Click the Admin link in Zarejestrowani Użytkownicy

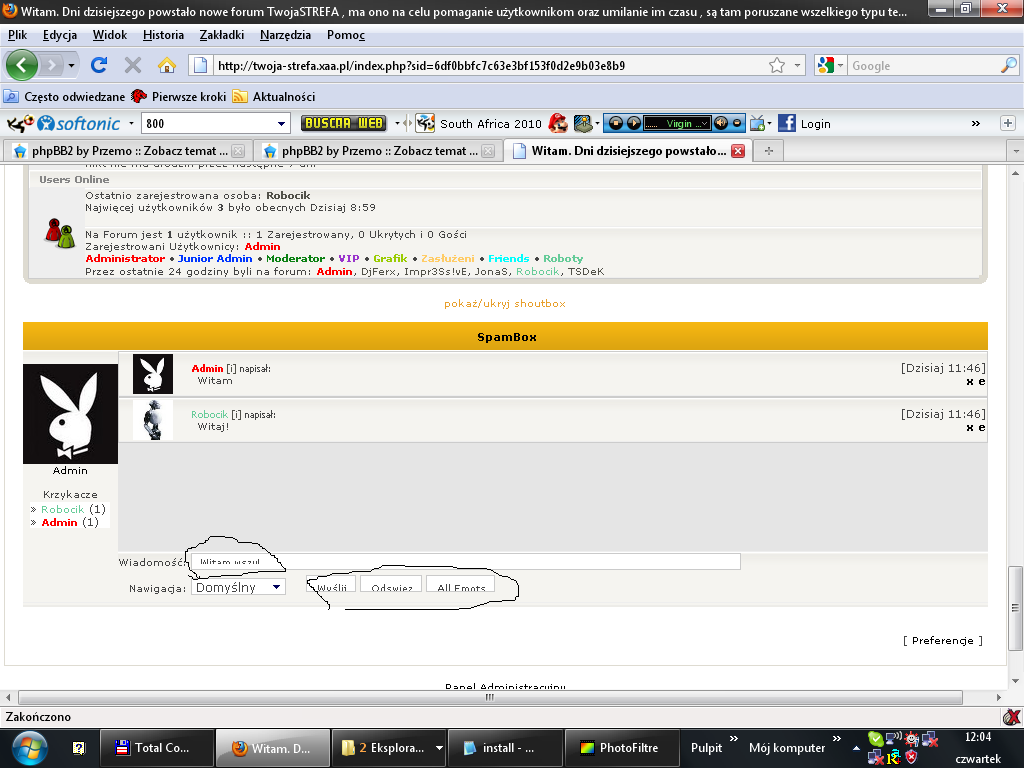(x=262, y=246)
